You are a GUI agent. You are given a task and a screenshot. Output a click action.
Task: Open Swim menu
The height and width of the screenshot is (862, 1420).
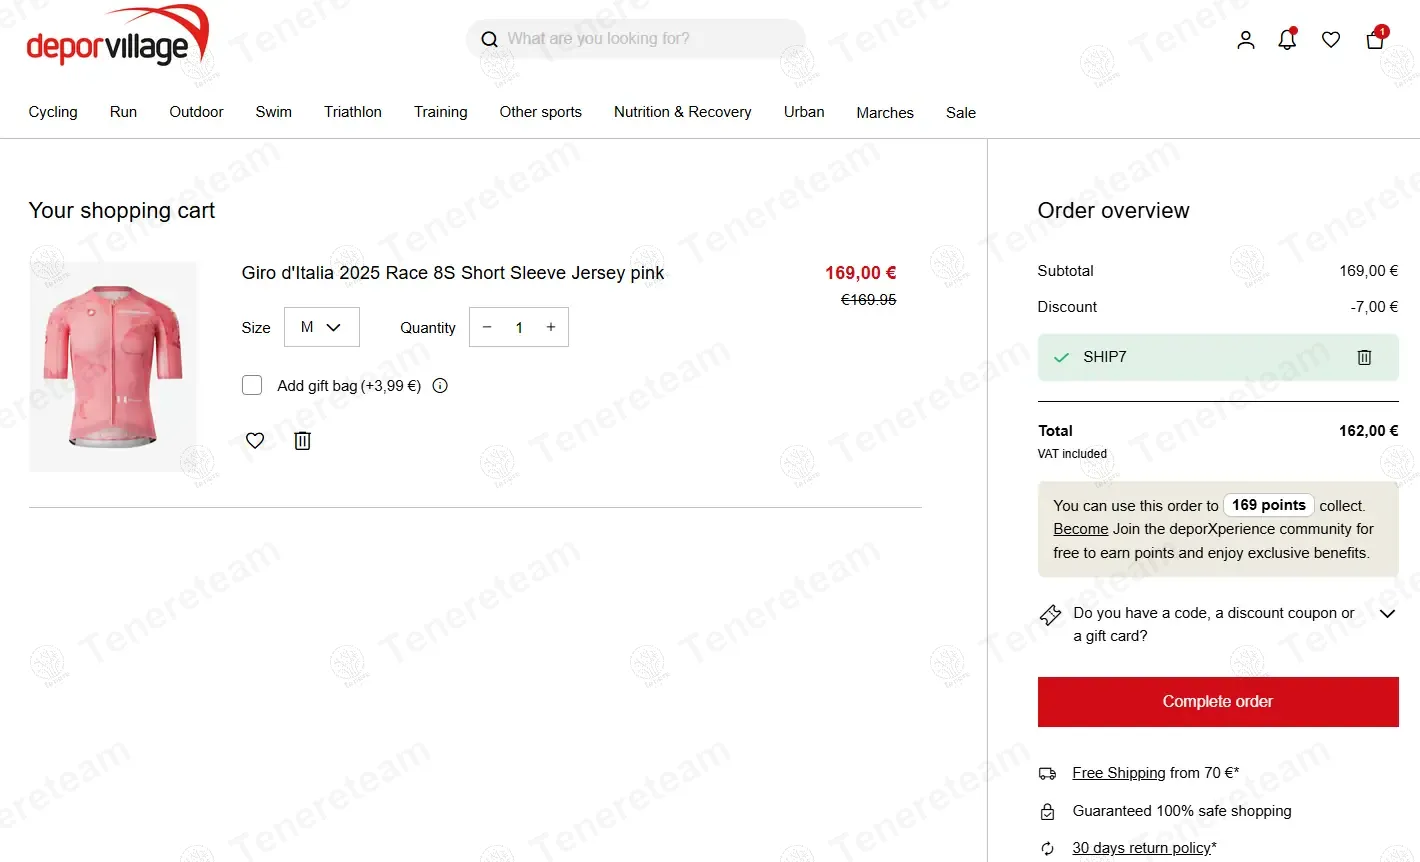tap(274, 112)
